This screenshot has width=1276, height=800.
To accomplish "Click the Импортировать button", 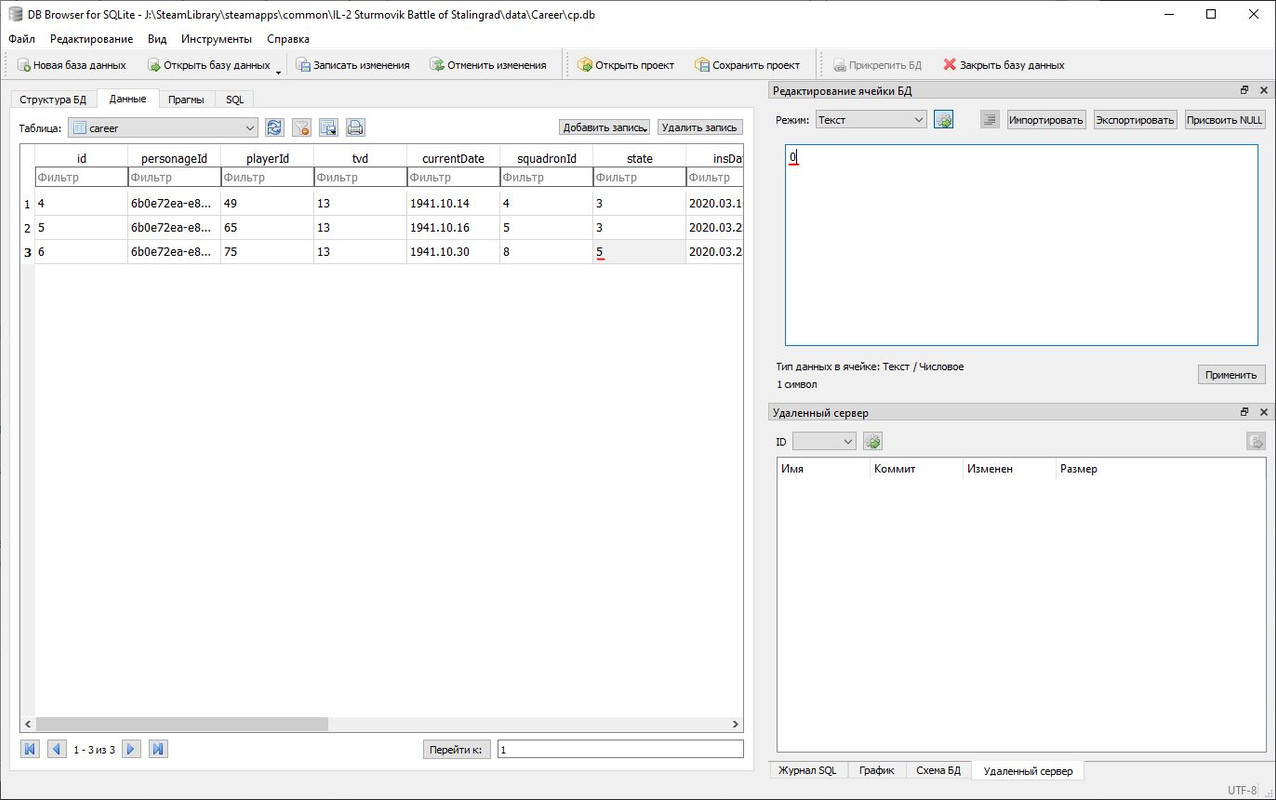I will (x=1046, y=120).
